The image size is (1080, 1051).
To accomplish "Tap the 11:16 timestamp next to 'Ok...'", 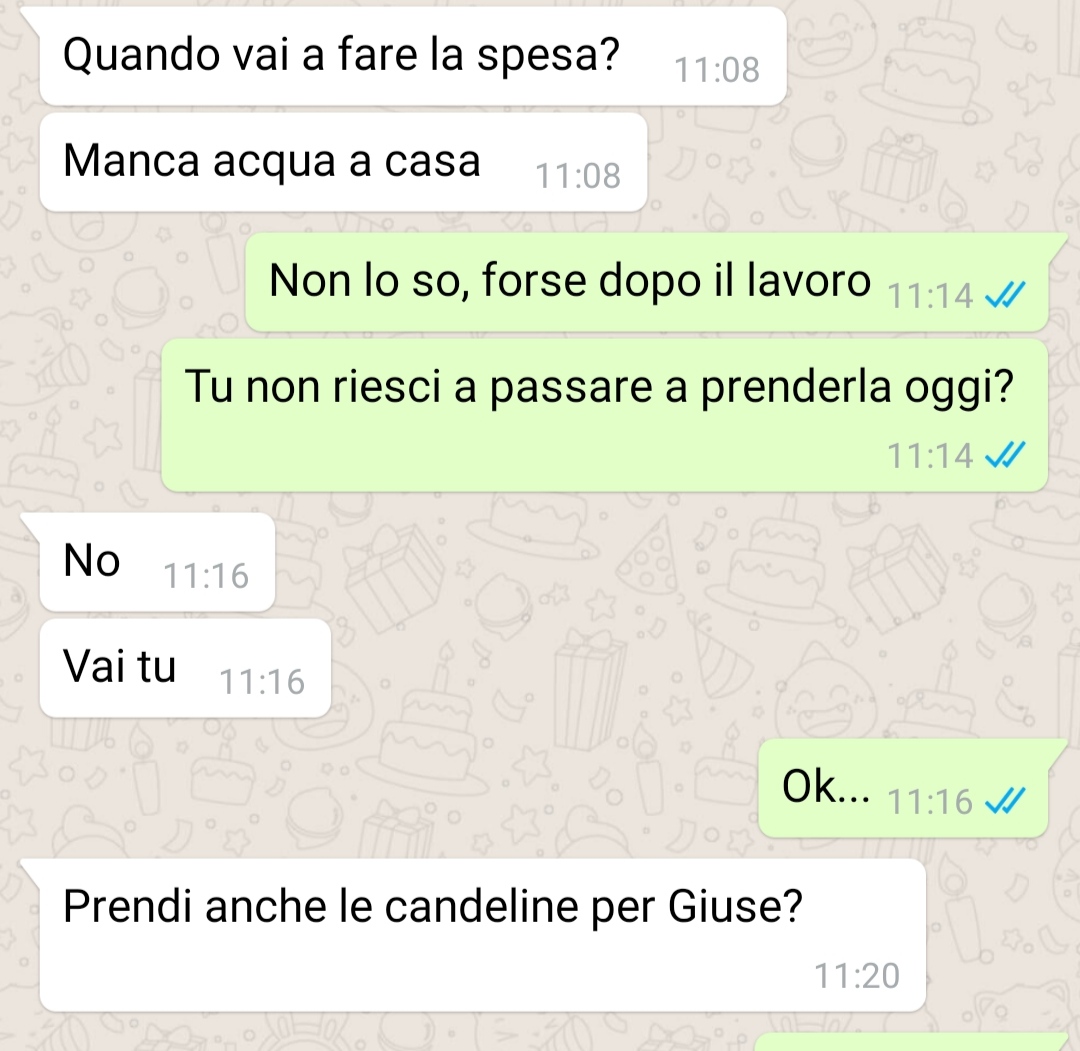I will pos(930,802).
